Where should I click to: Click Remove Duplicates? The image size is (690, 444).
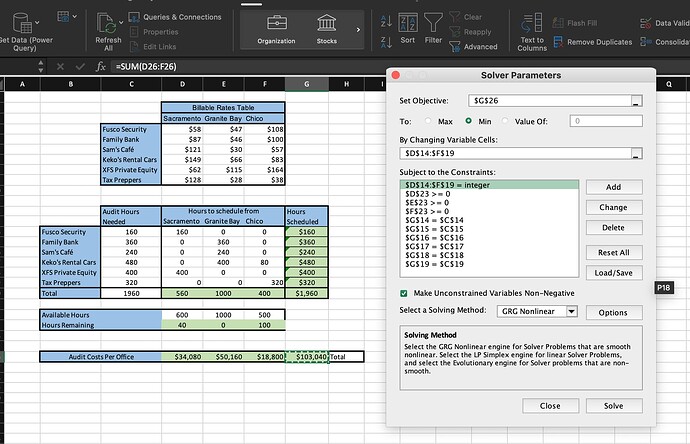tap(593, 42)
